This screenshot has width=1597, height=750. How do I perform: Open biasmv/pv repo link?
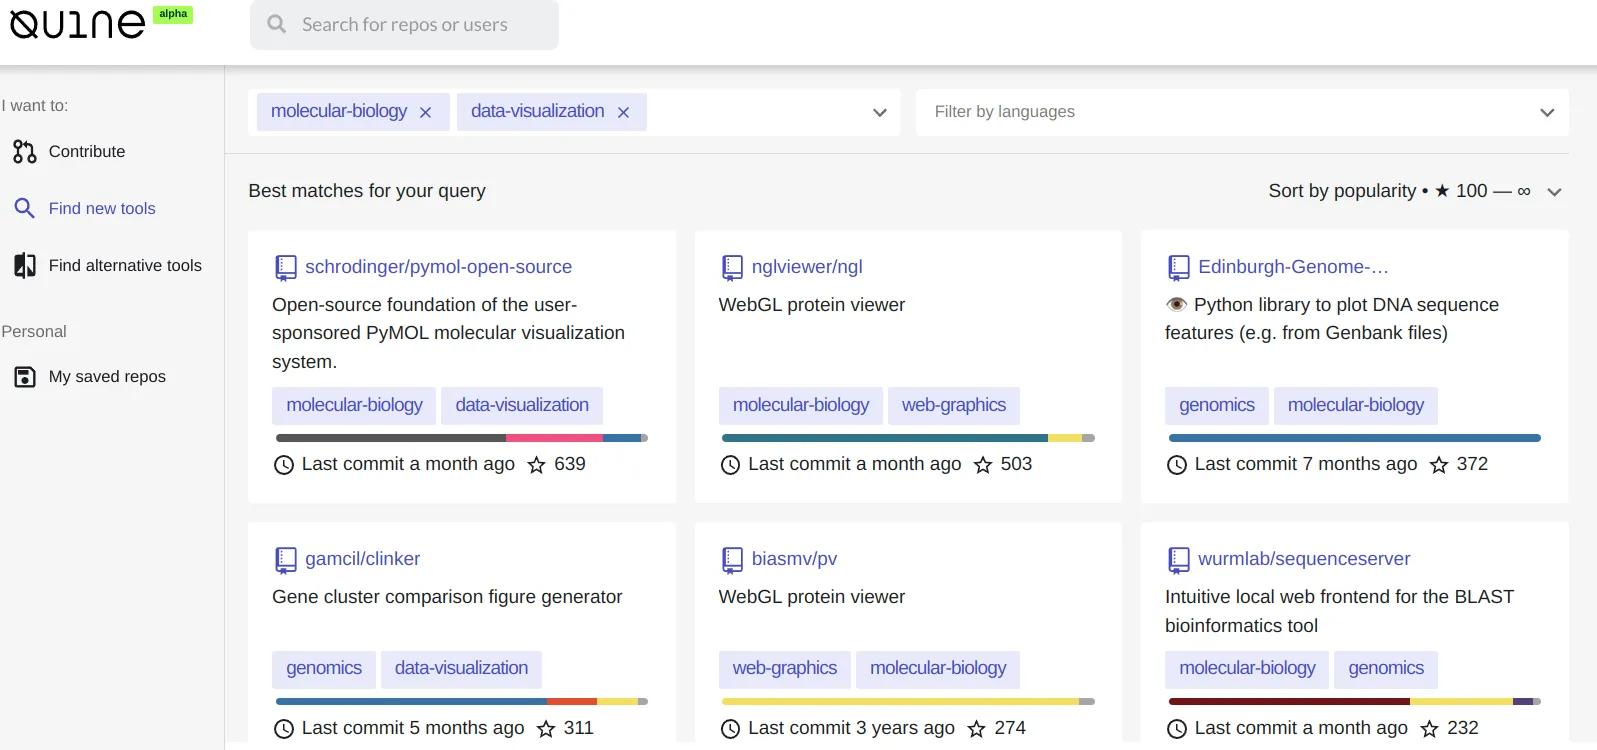[794, 559]
